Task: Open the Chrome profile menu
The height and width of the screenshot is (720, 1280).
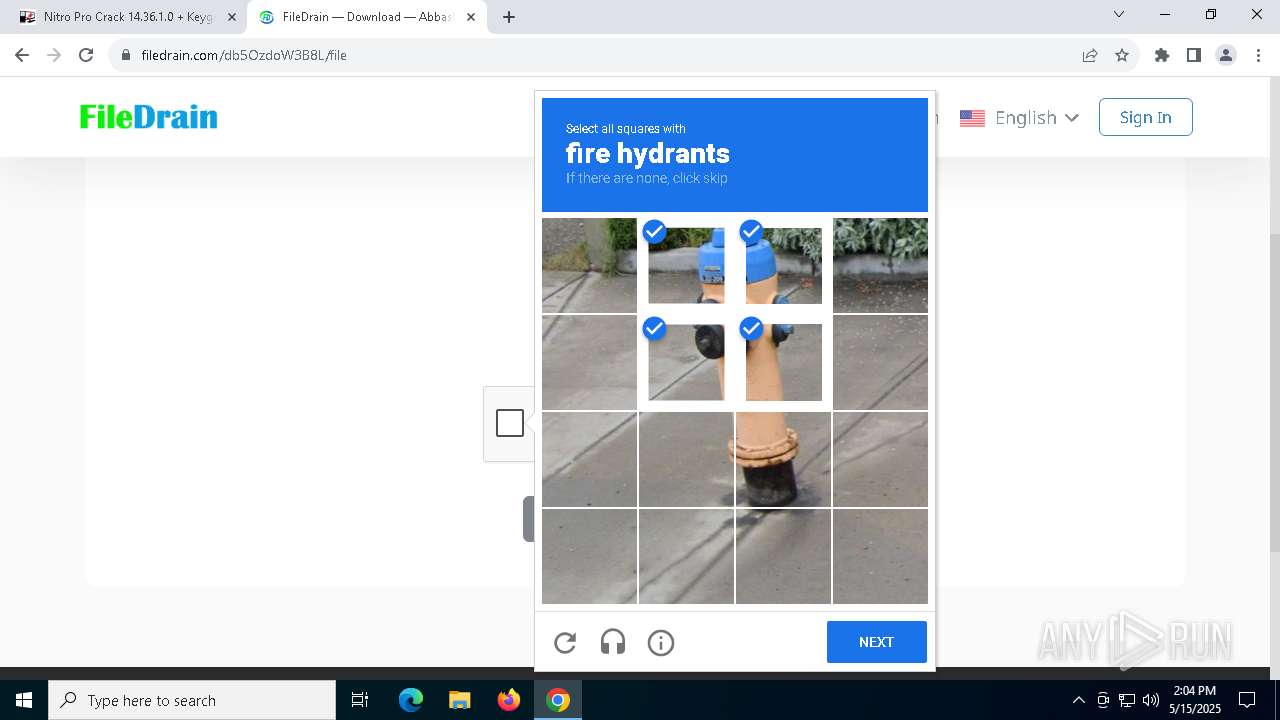Action: [1226, 55]
